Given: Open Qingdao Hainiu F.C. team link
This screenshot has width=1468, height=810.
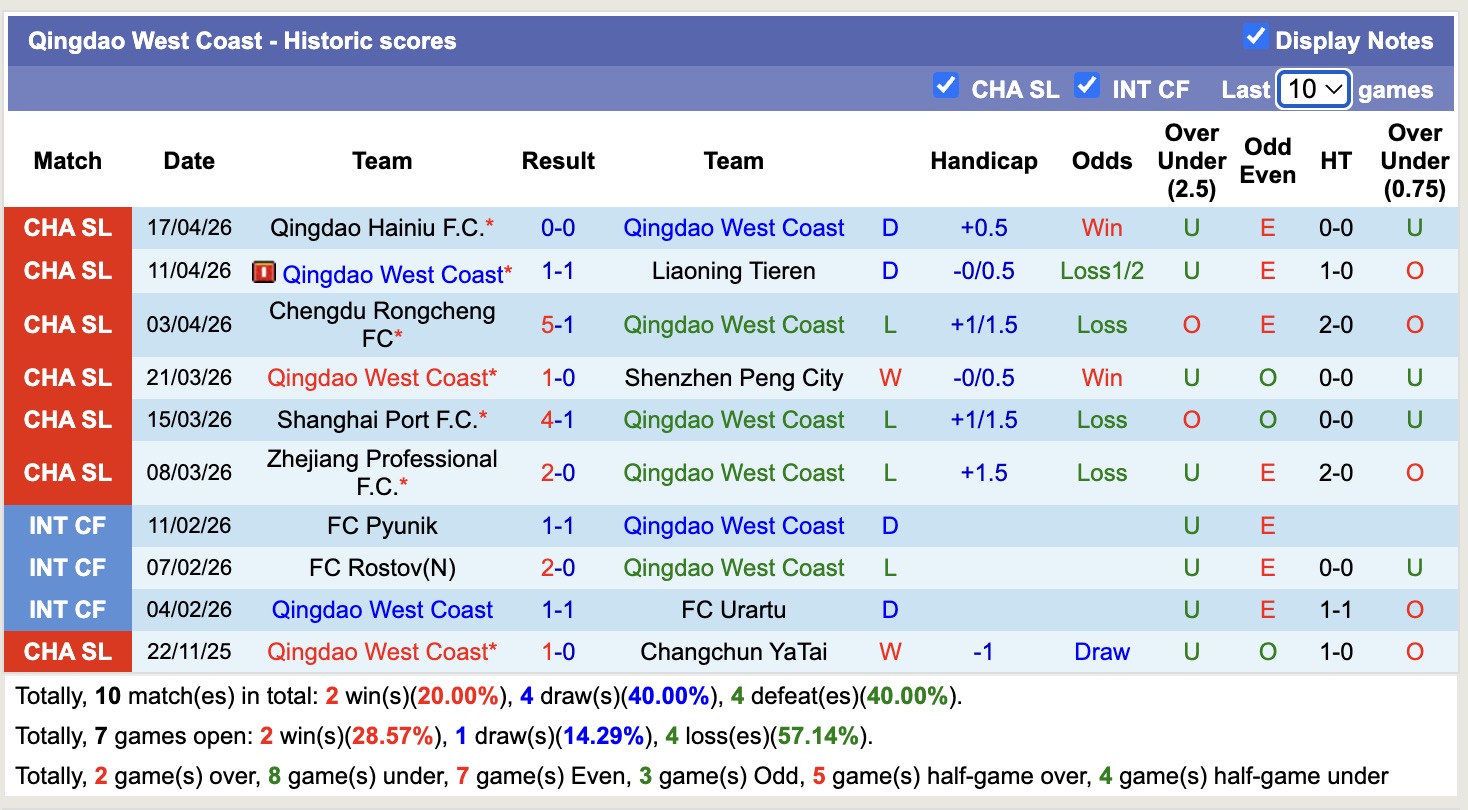Looking at the screenshot, I should 377,228.
